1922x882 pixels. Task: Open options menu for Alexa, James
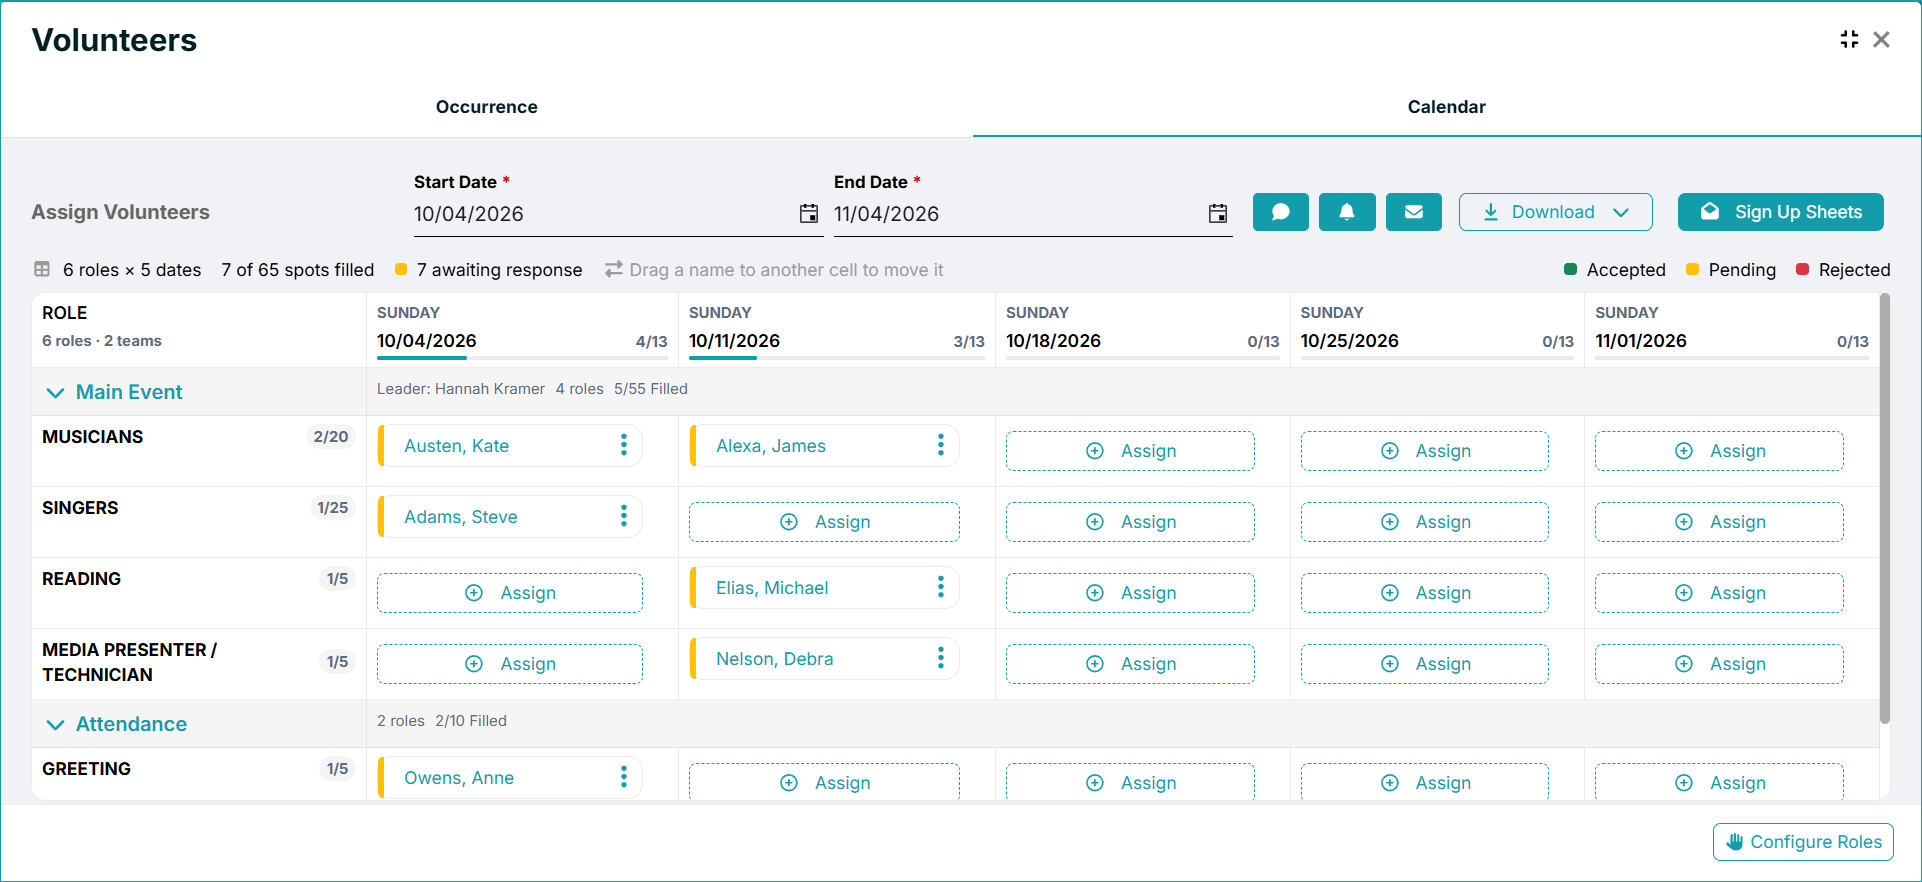click(x=941, y=445)
